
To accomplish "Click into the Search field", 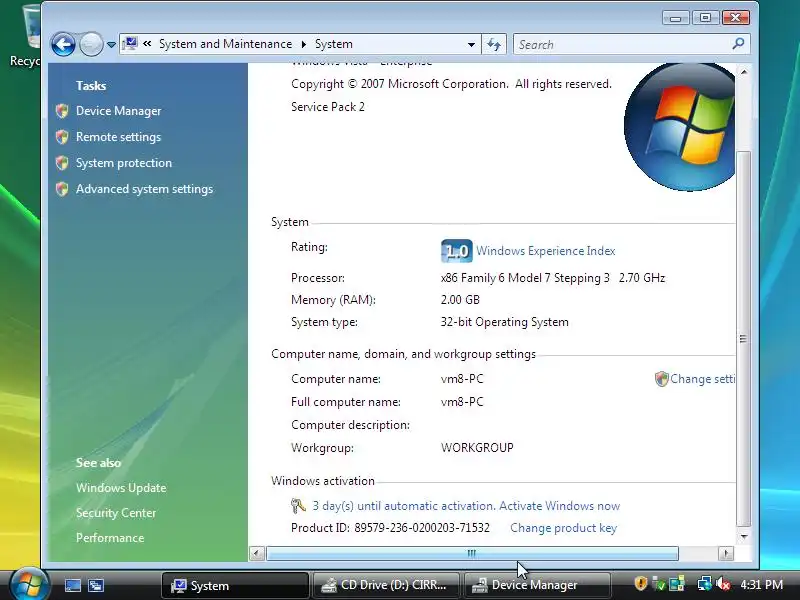I will point(622,44).
